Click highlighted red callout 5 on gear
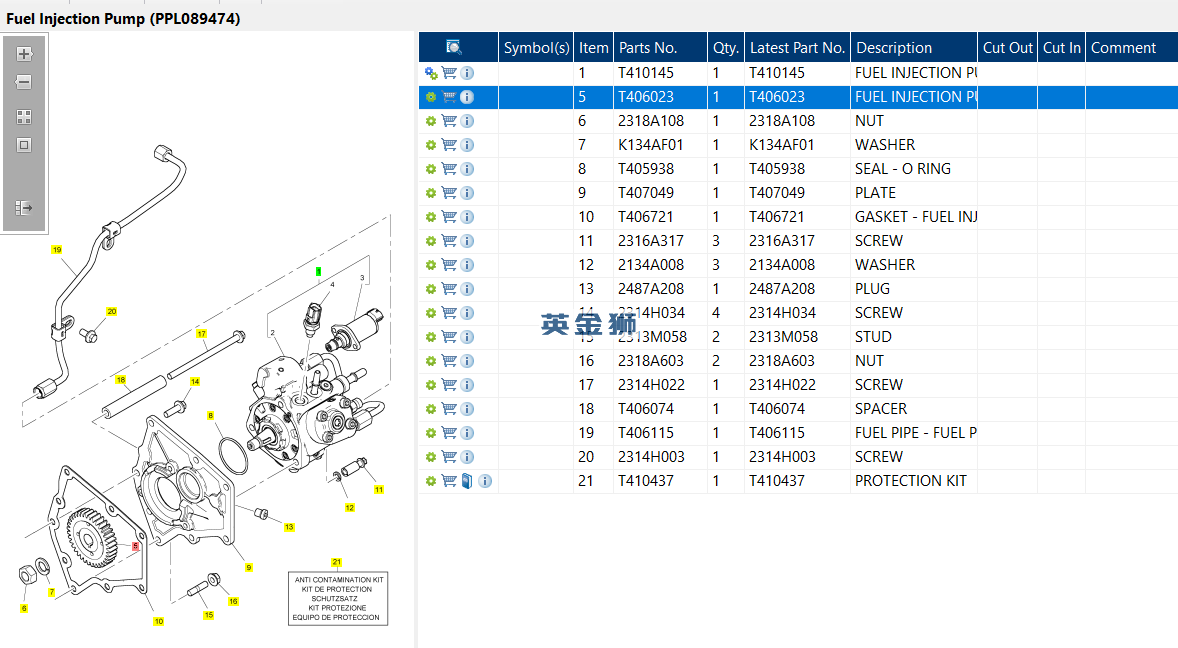Screen dimensions: 1178x648 (135, 546)
